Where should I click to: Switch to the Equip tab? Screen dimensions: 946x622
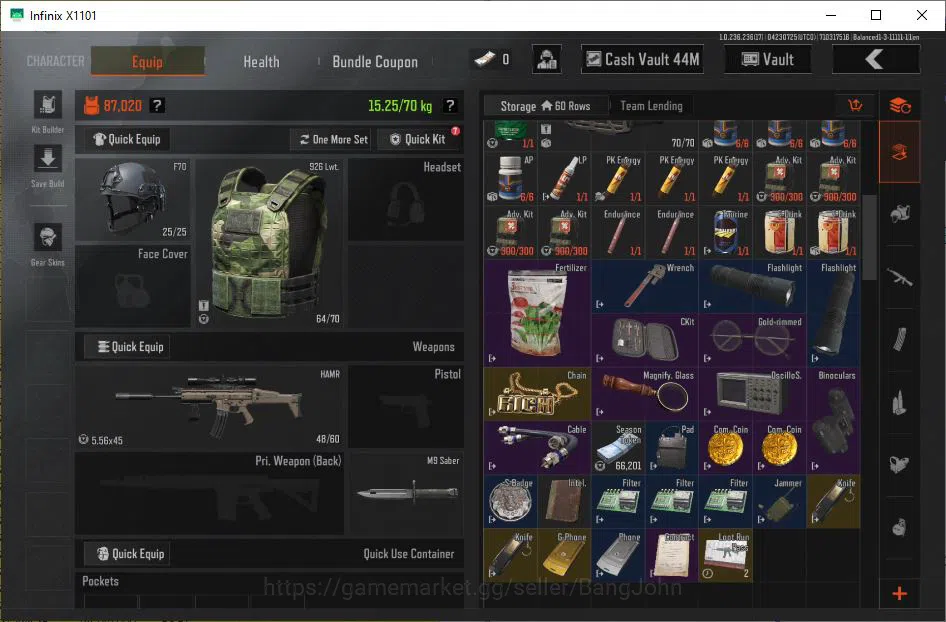[148, 62]
